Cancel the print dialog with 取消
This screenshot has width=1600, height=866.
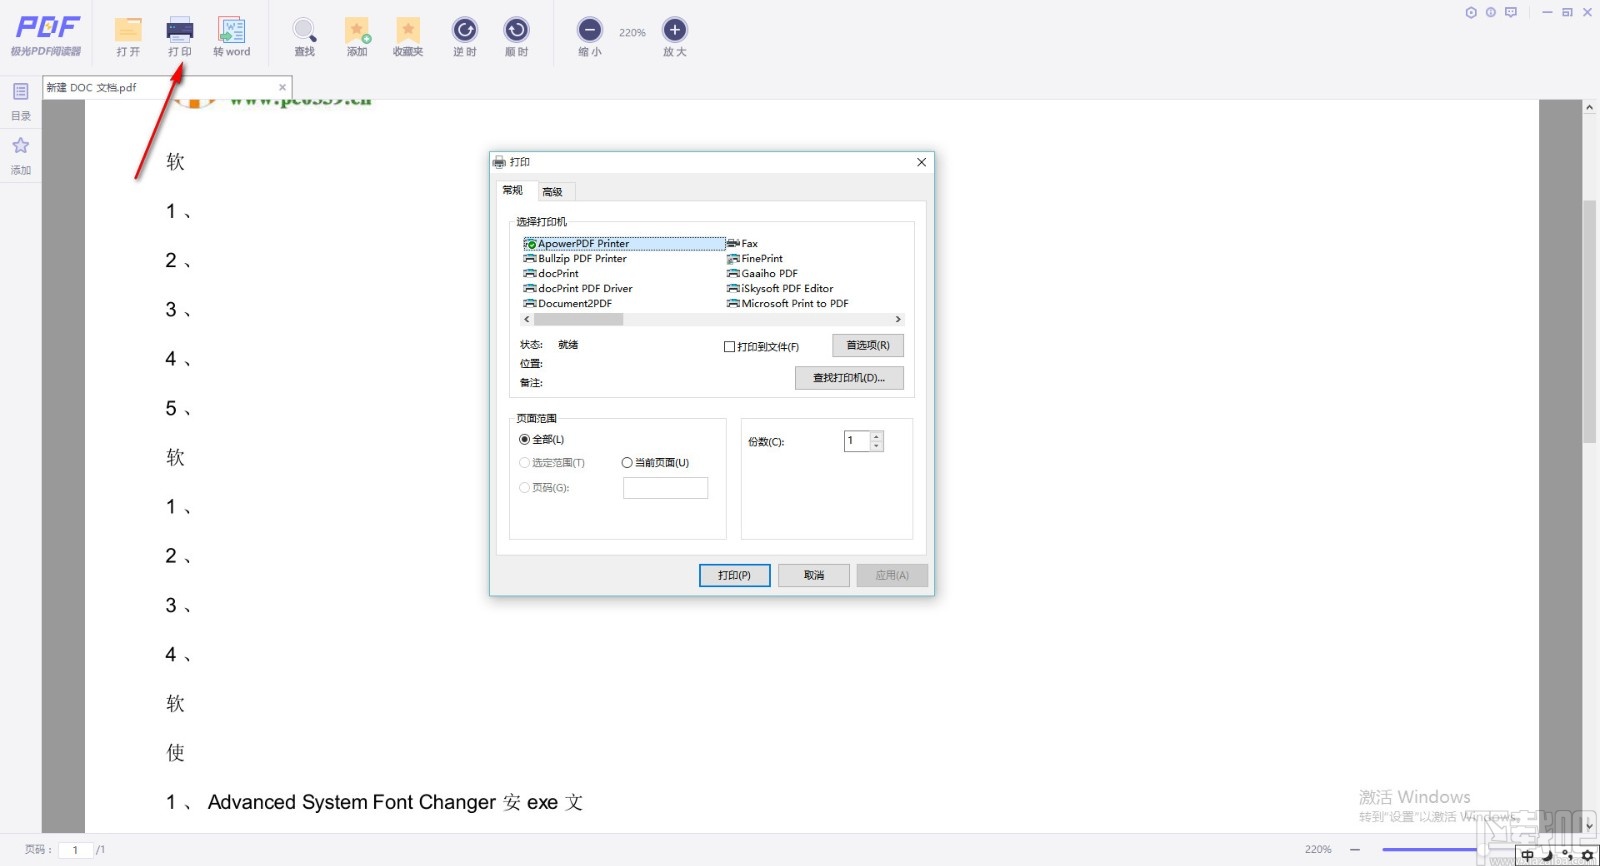pyautogui.click(x=814, y=575)
